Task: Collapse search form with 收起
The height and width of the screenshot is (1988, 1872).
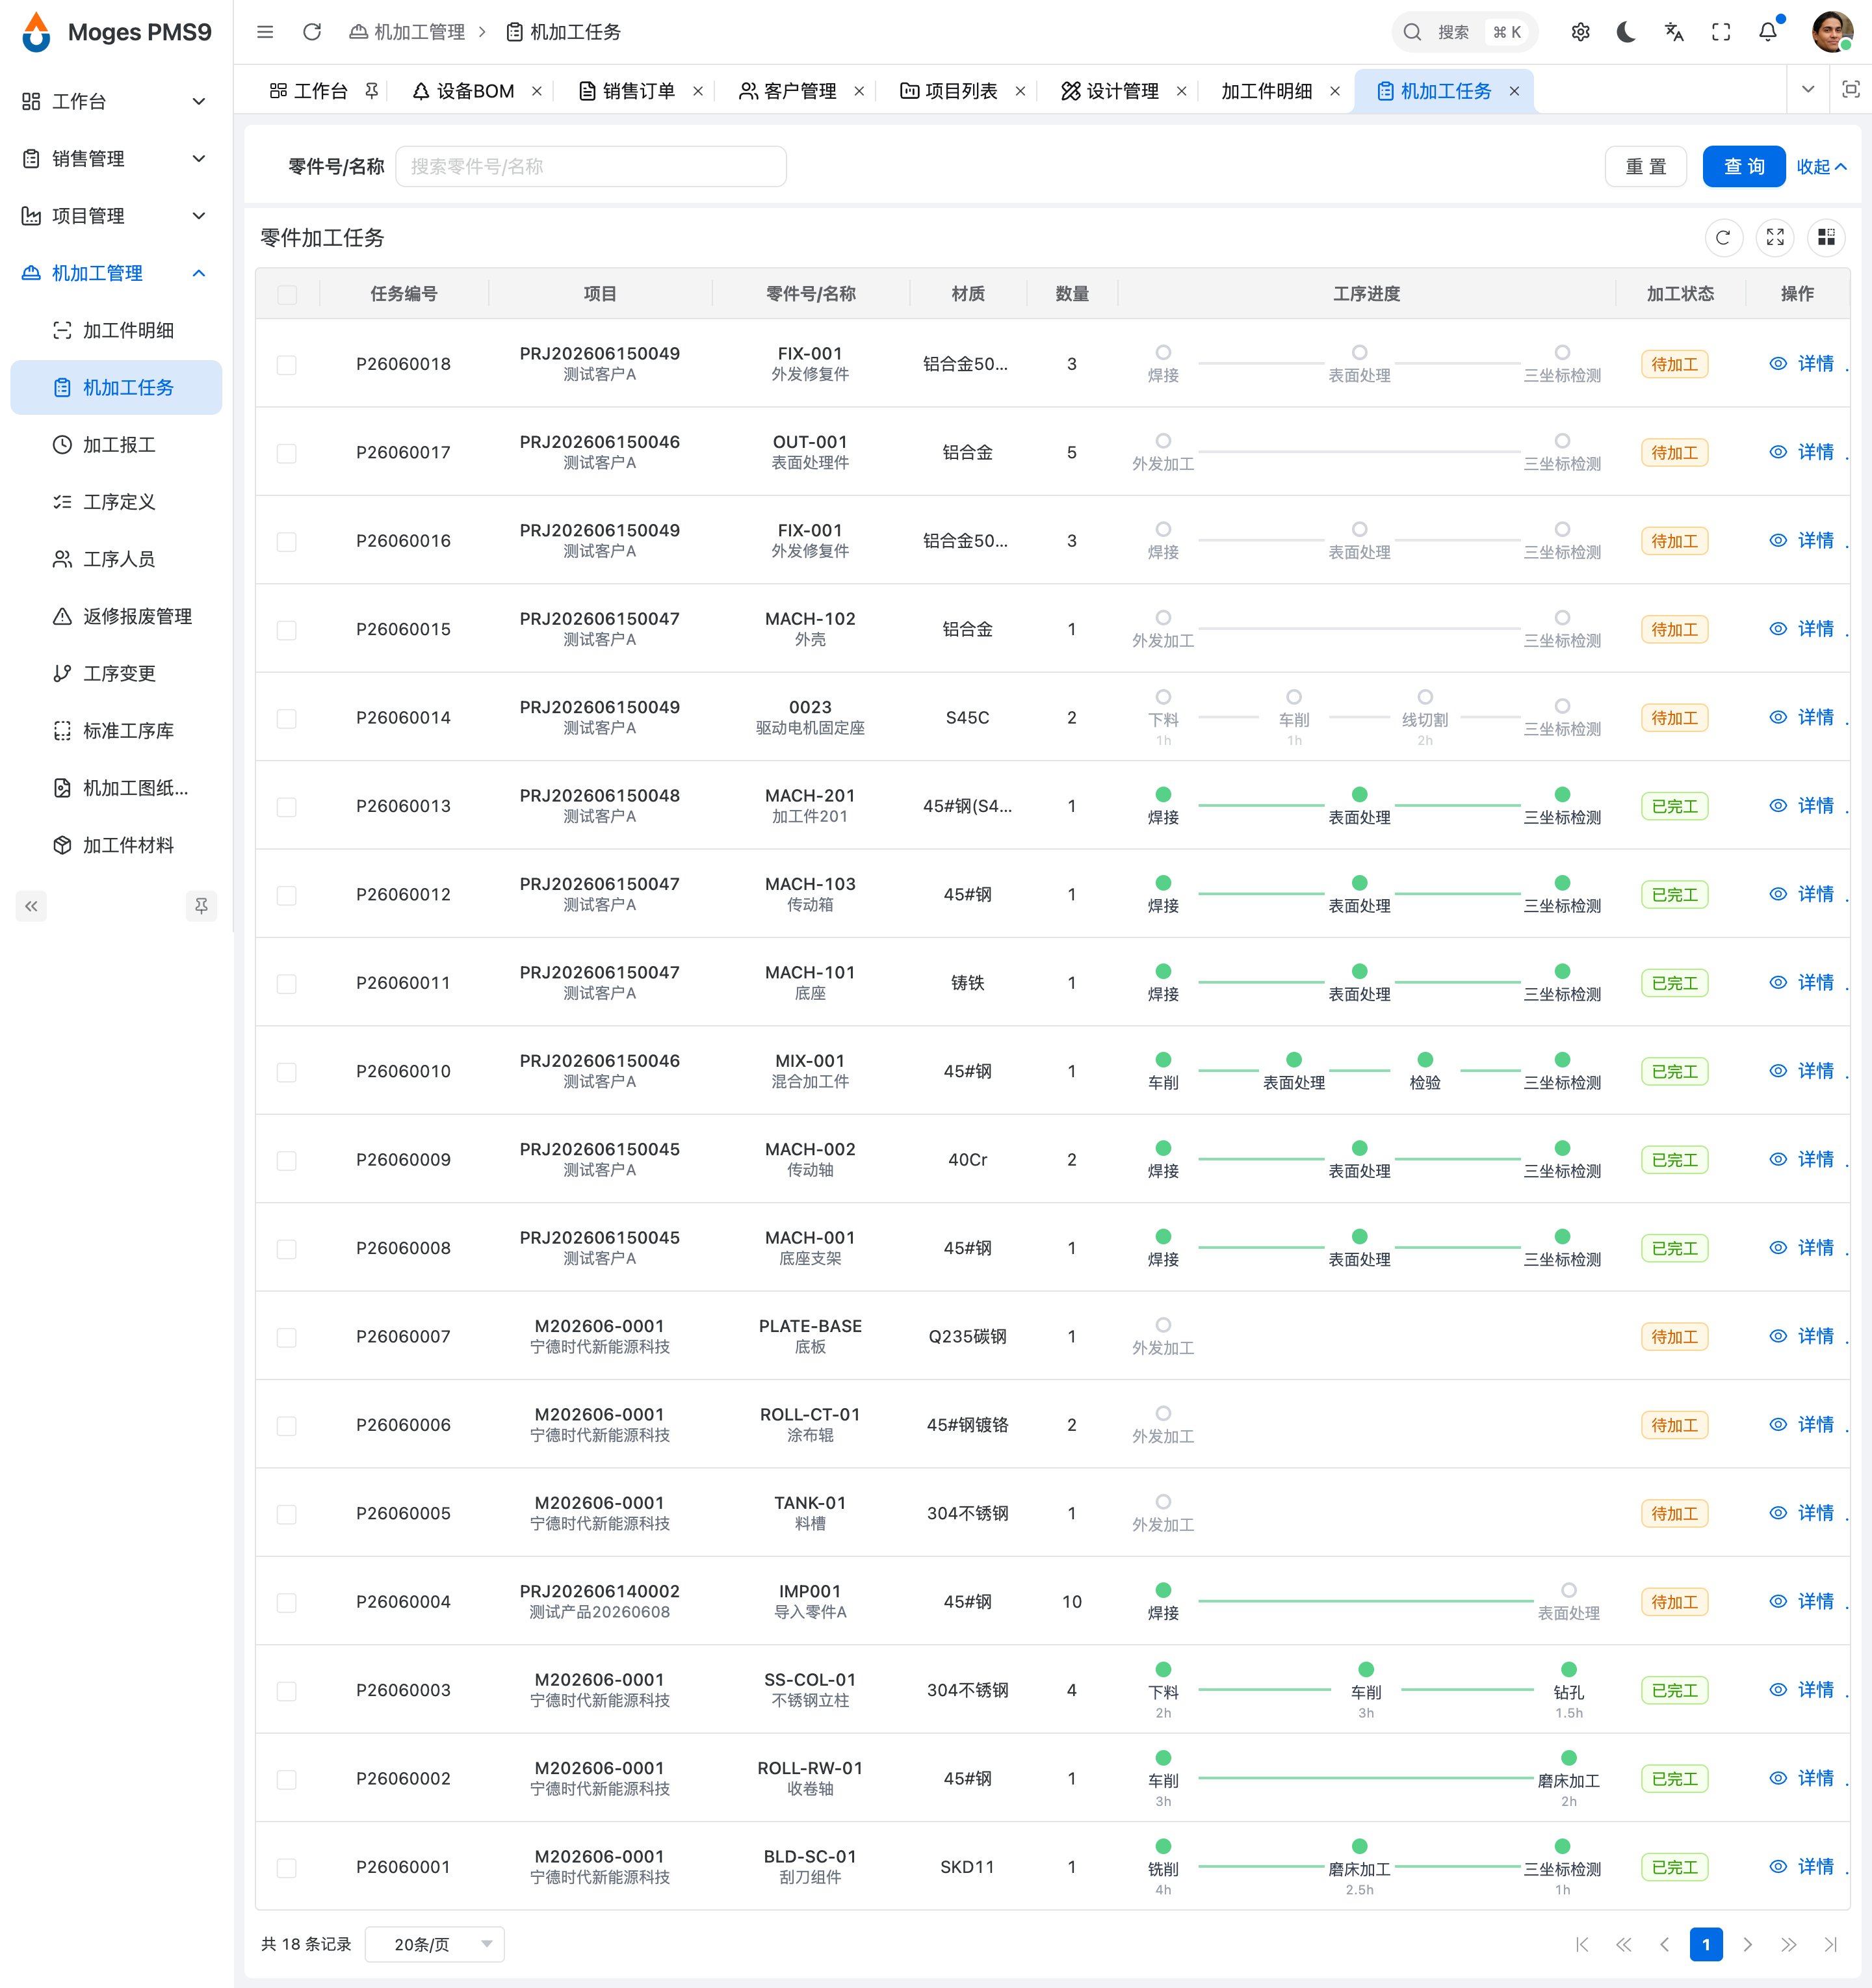Action: pos(1821,166)
